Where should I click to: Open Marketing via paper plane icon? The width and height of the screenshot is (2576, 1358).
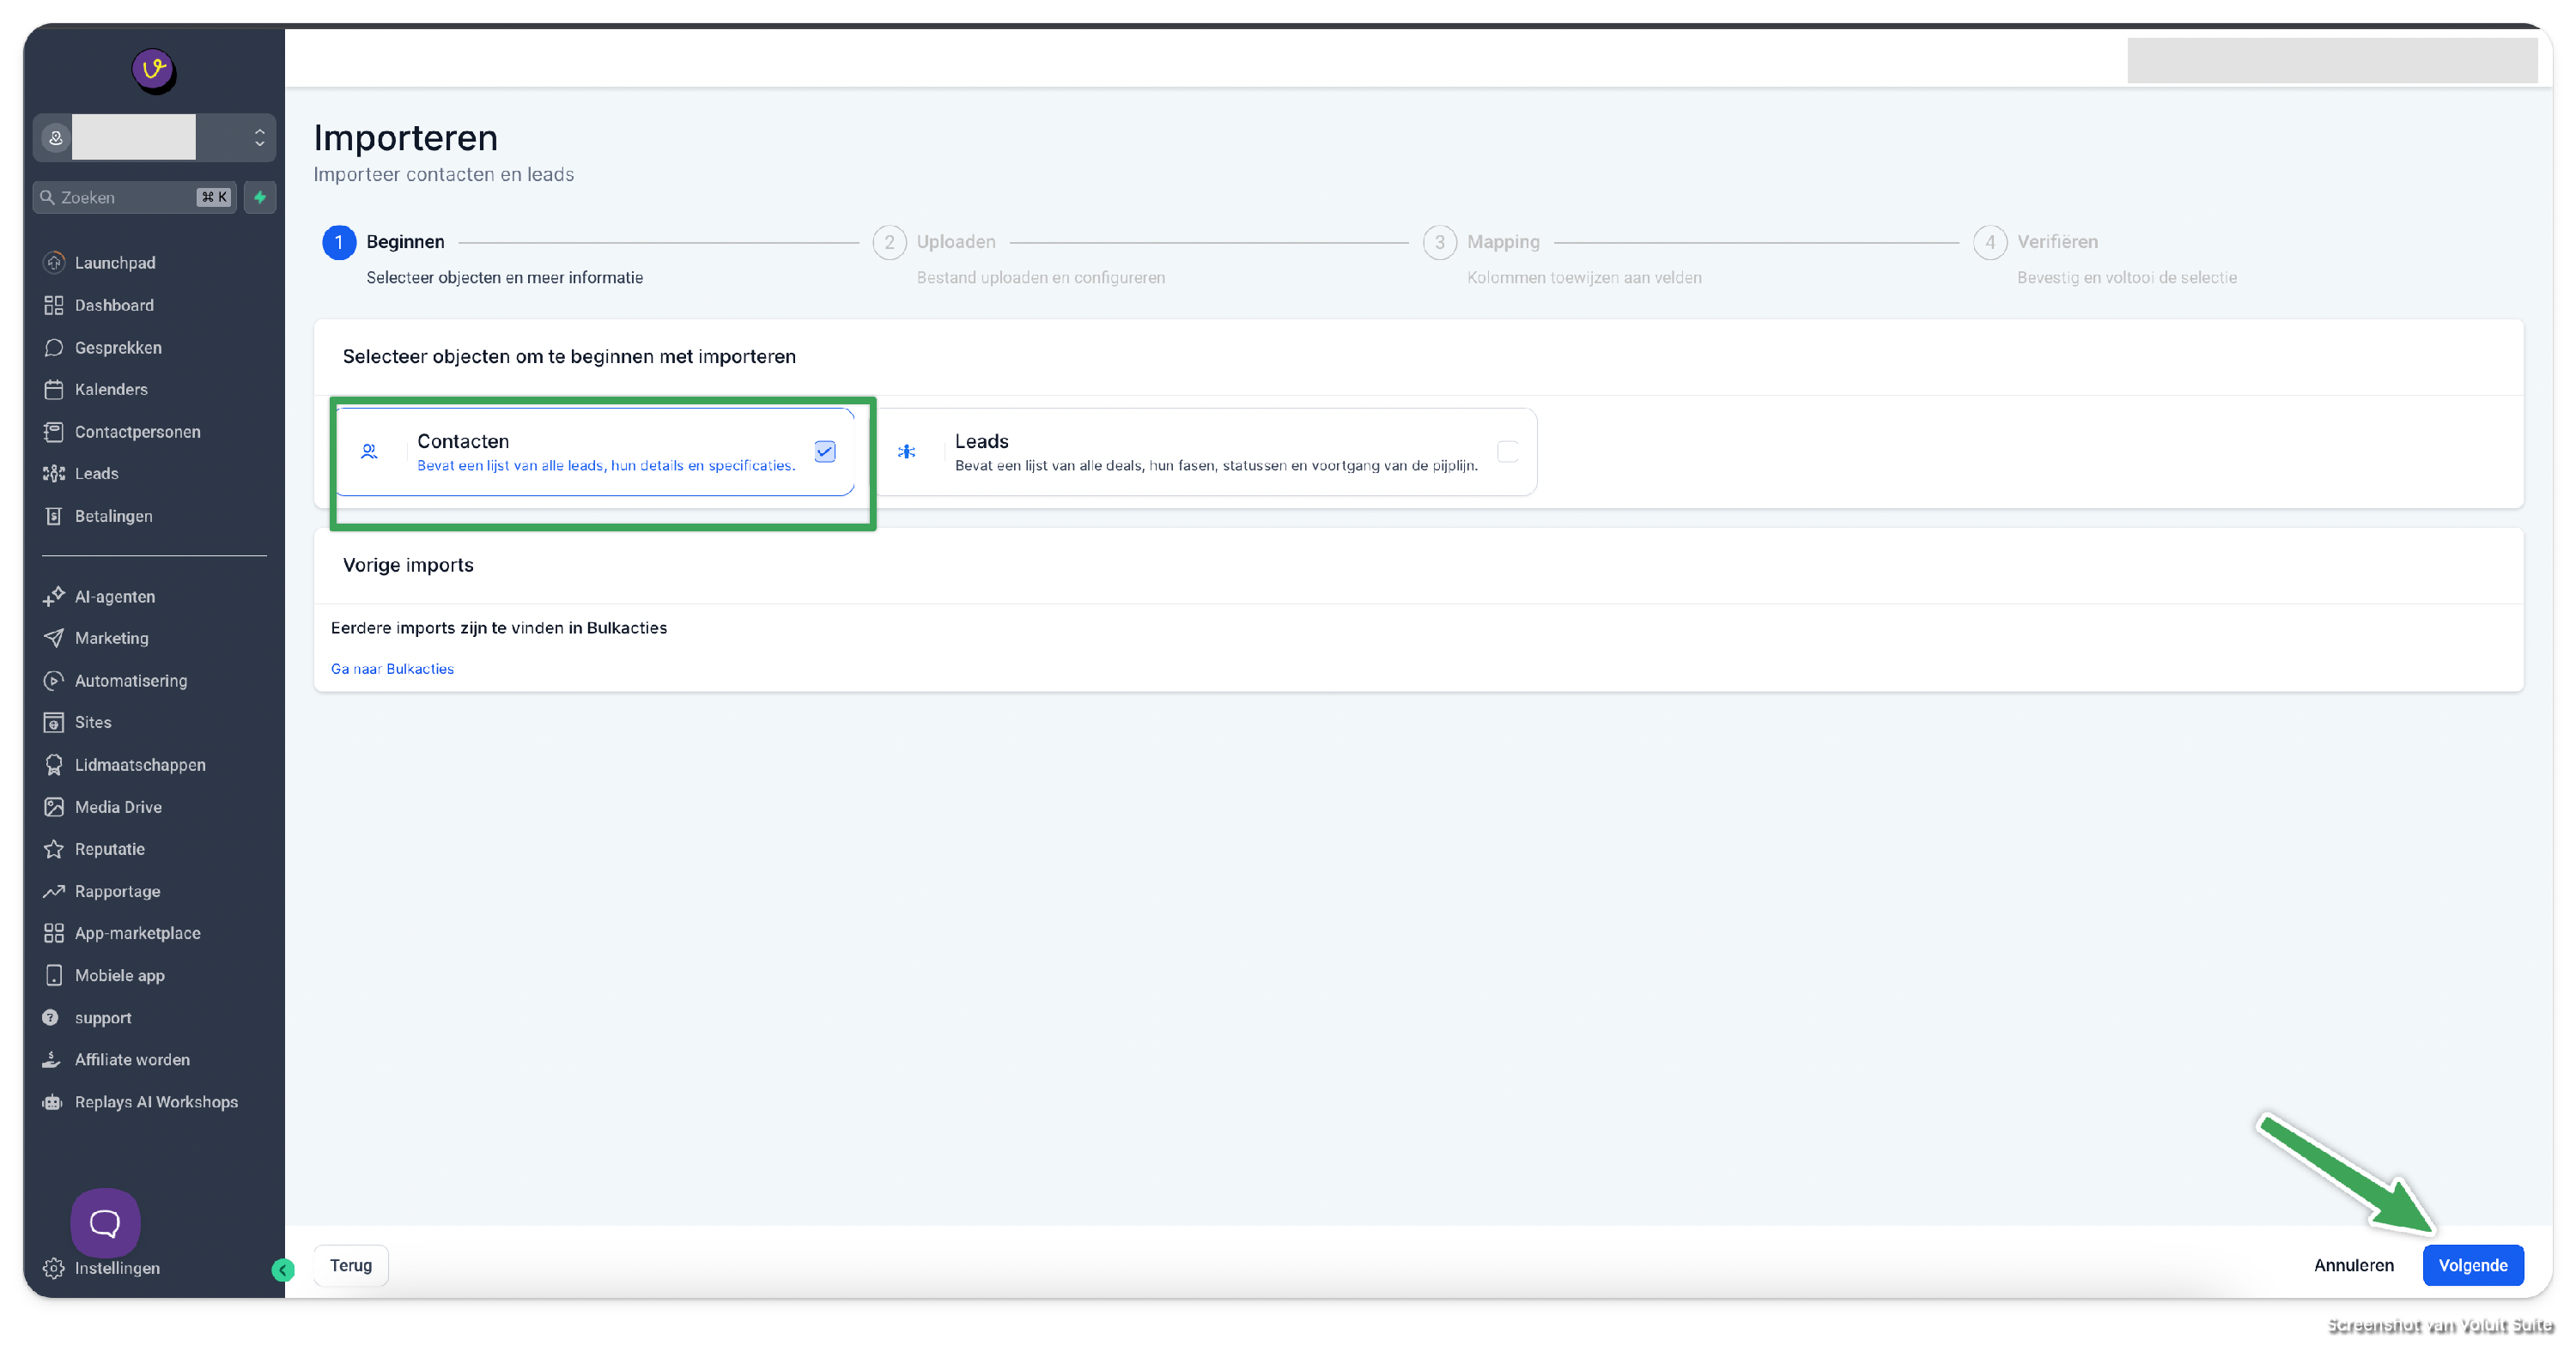54,638
